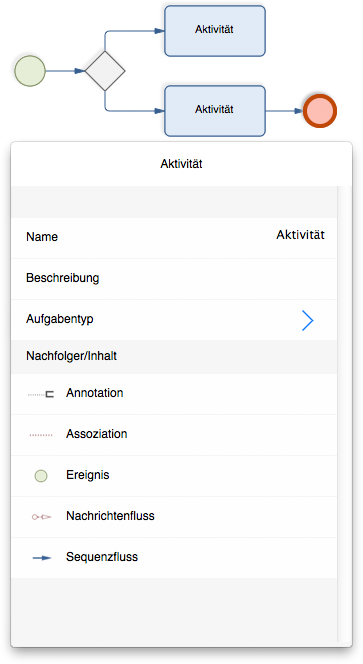Screen dimensions: 363x664
Task: Click the dotted Assoziation line icon
Action: point(41,435)
